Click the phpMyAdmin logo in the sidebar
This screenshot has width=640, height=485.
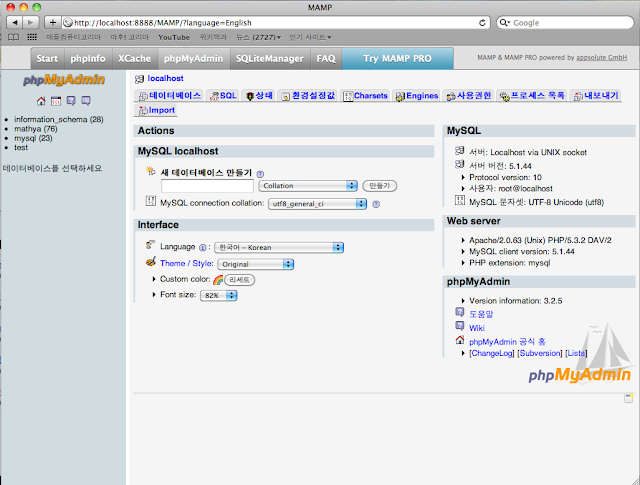(64, 80)
